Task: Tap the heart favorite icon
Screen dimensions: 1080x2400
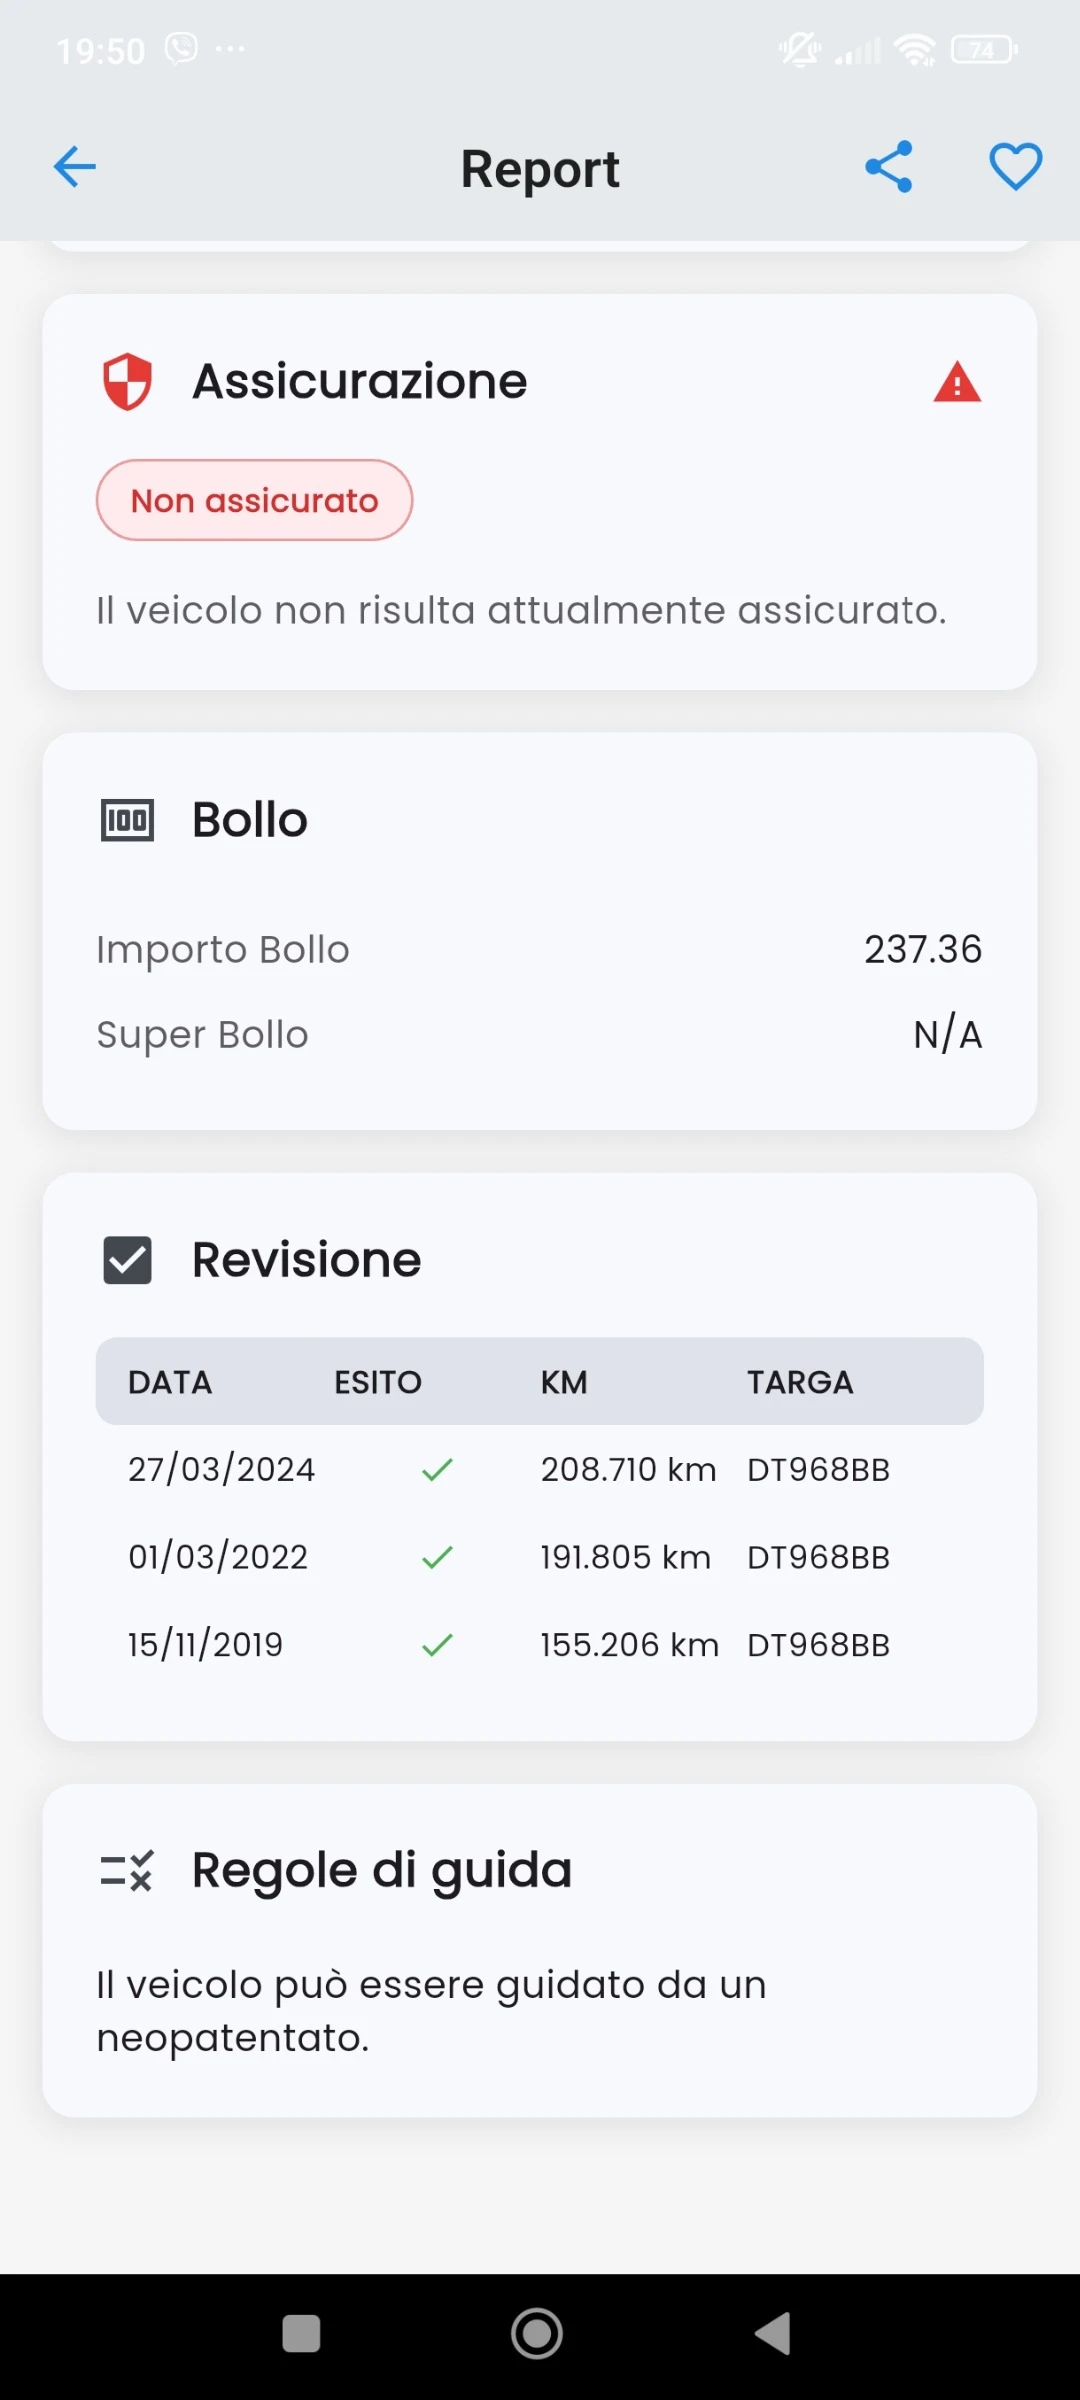Action: click(x=1015, y=167)
